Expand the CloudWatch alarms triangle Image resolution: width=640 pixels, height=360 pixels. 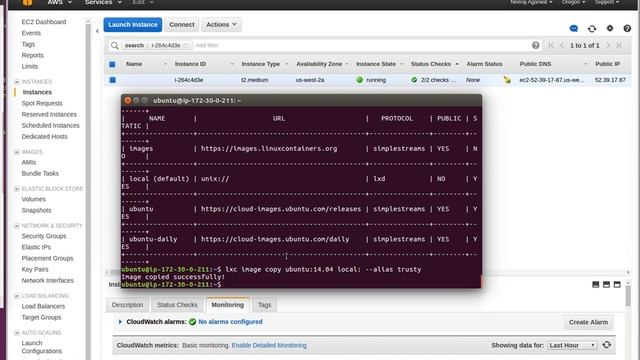(x=120, y=322)
